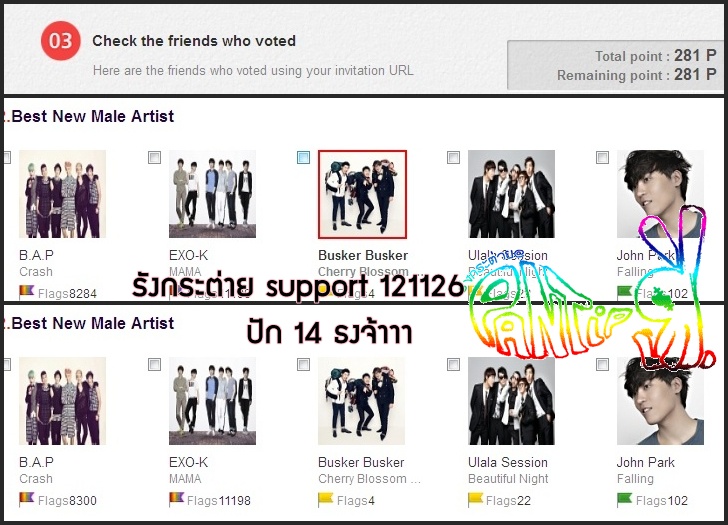
Task: Click green flag icon beside bottom John Park Flags102
Action: (625, 500)
